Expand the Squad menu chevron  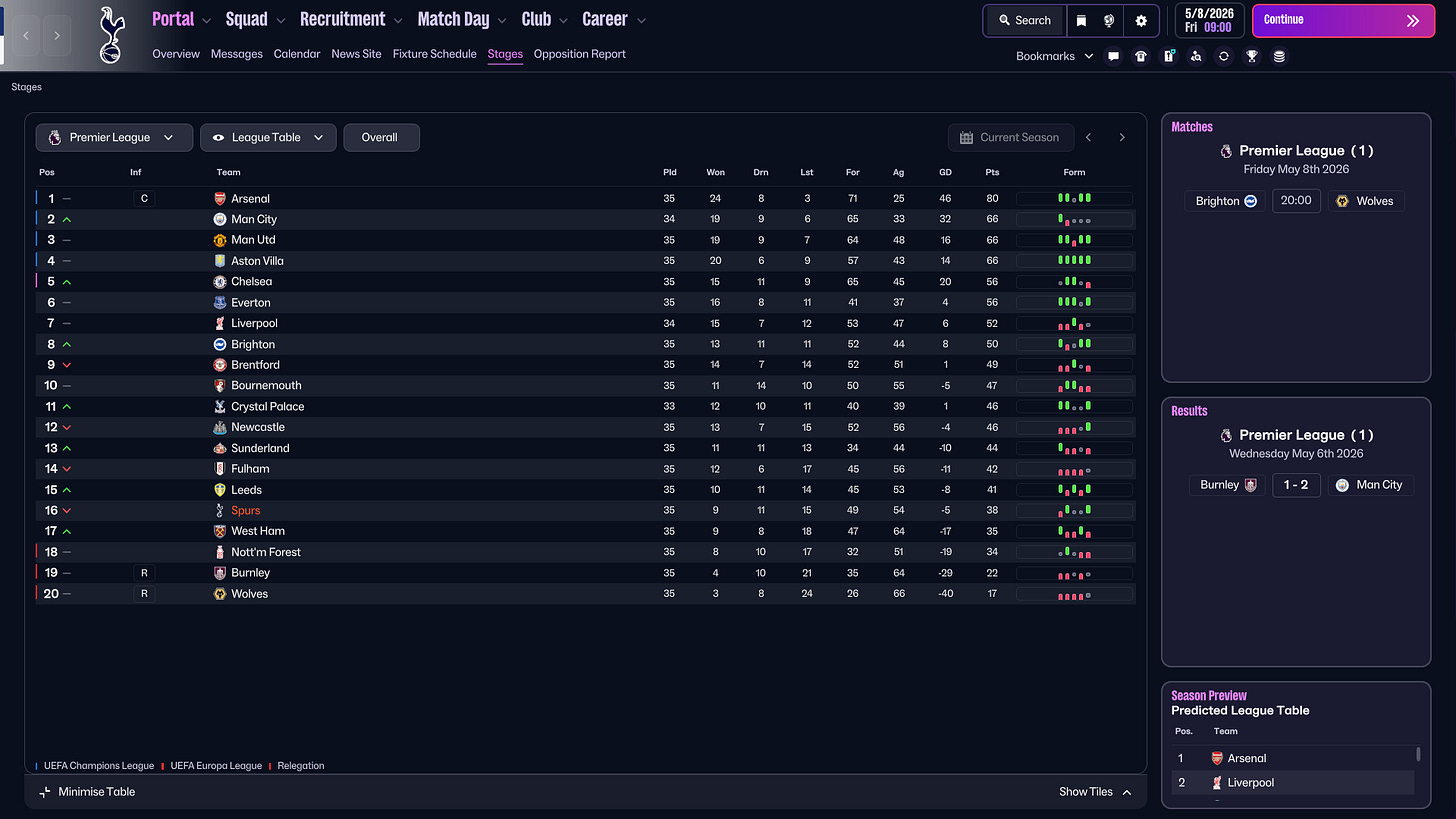pyautogui.click(x=281, y=20)
